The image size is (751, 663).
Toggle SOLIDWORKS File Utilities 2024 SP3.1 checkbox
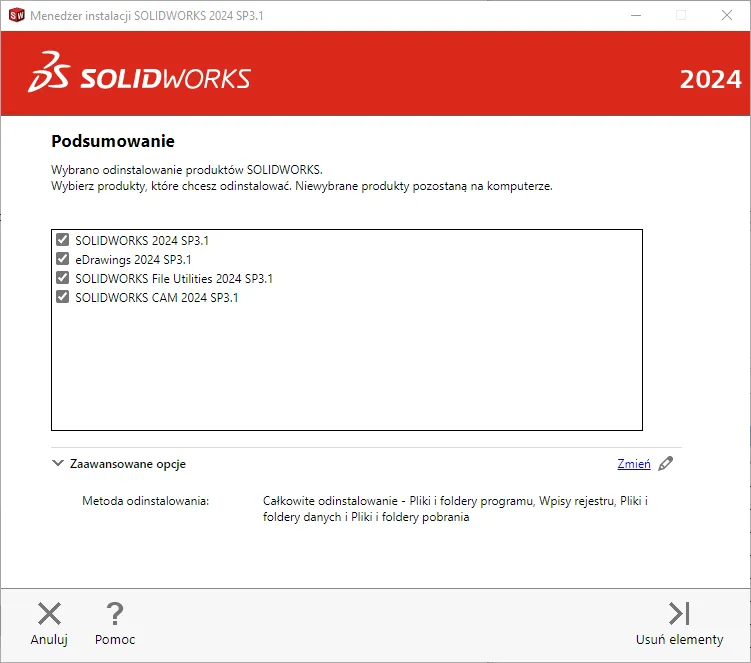(62, 278)
